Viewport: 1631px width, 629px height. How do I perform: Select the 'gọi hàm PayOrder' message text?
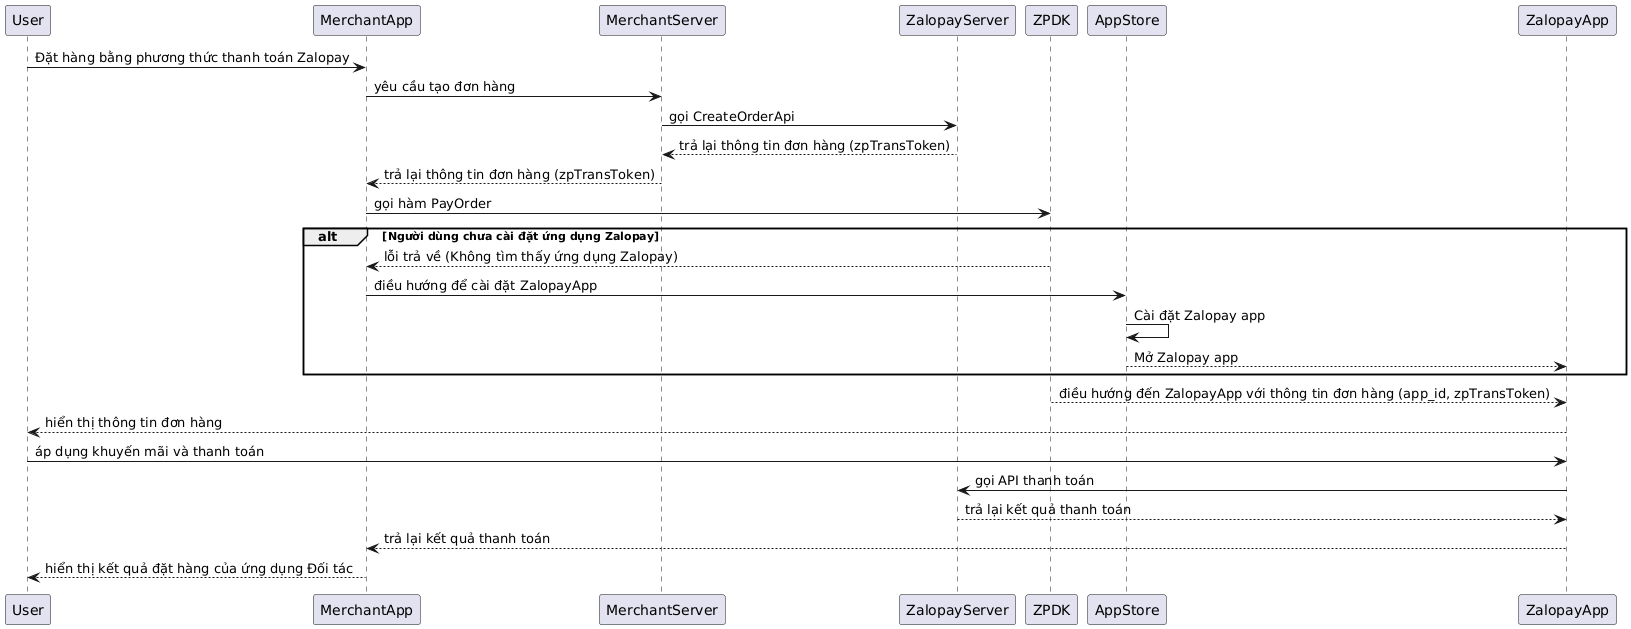pos(433,203)
